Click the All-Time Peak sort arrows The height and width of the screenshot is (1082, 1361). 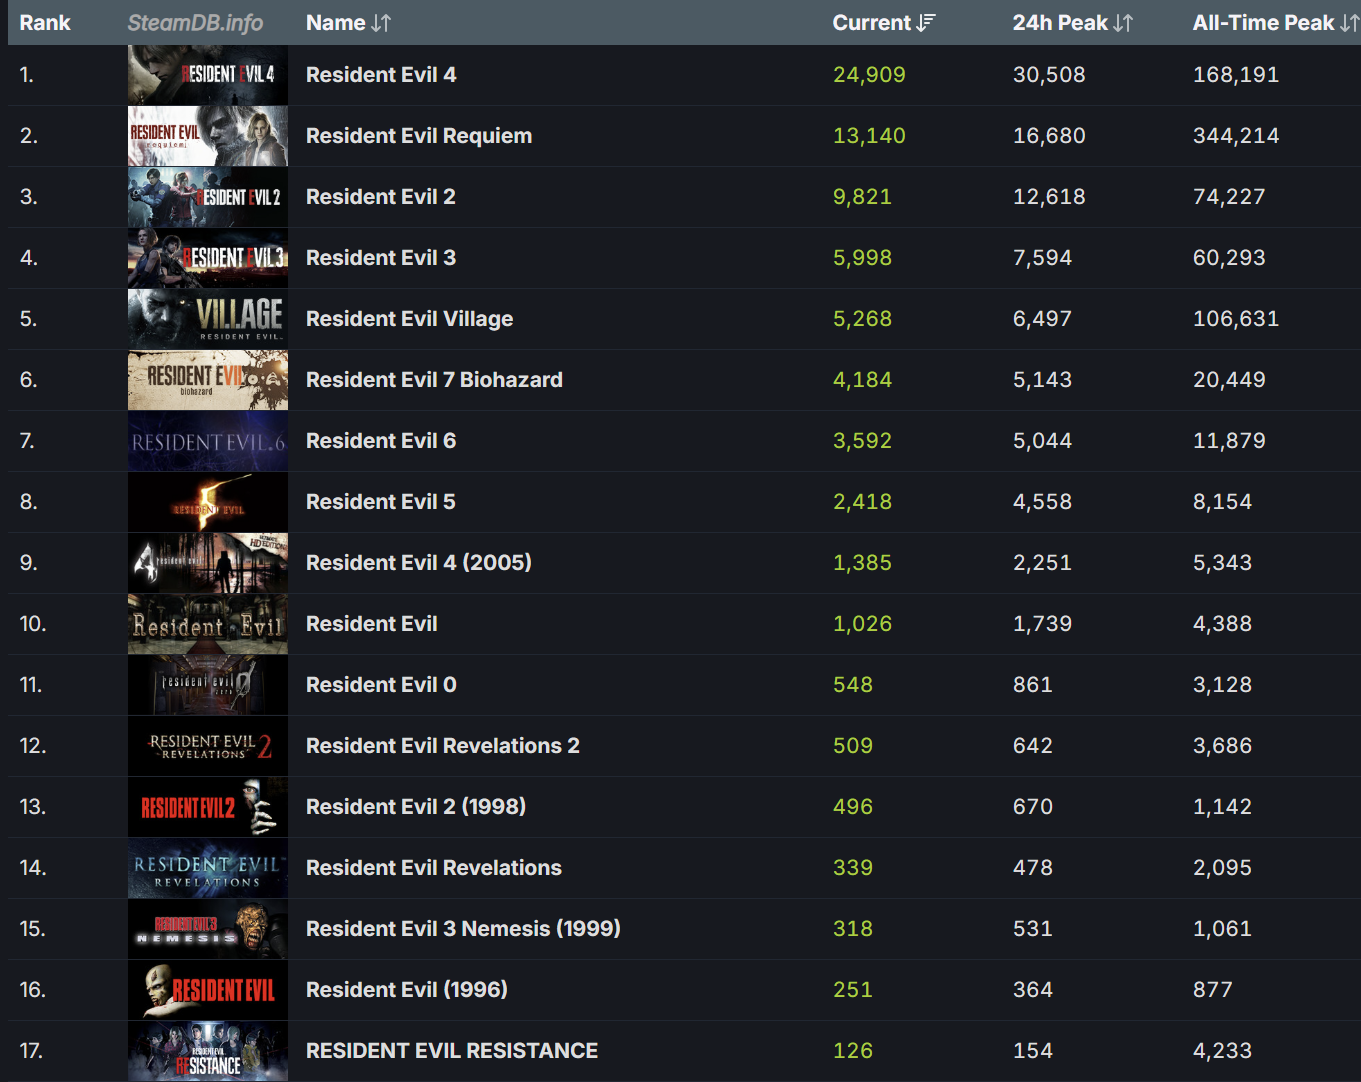(1349, 23)
